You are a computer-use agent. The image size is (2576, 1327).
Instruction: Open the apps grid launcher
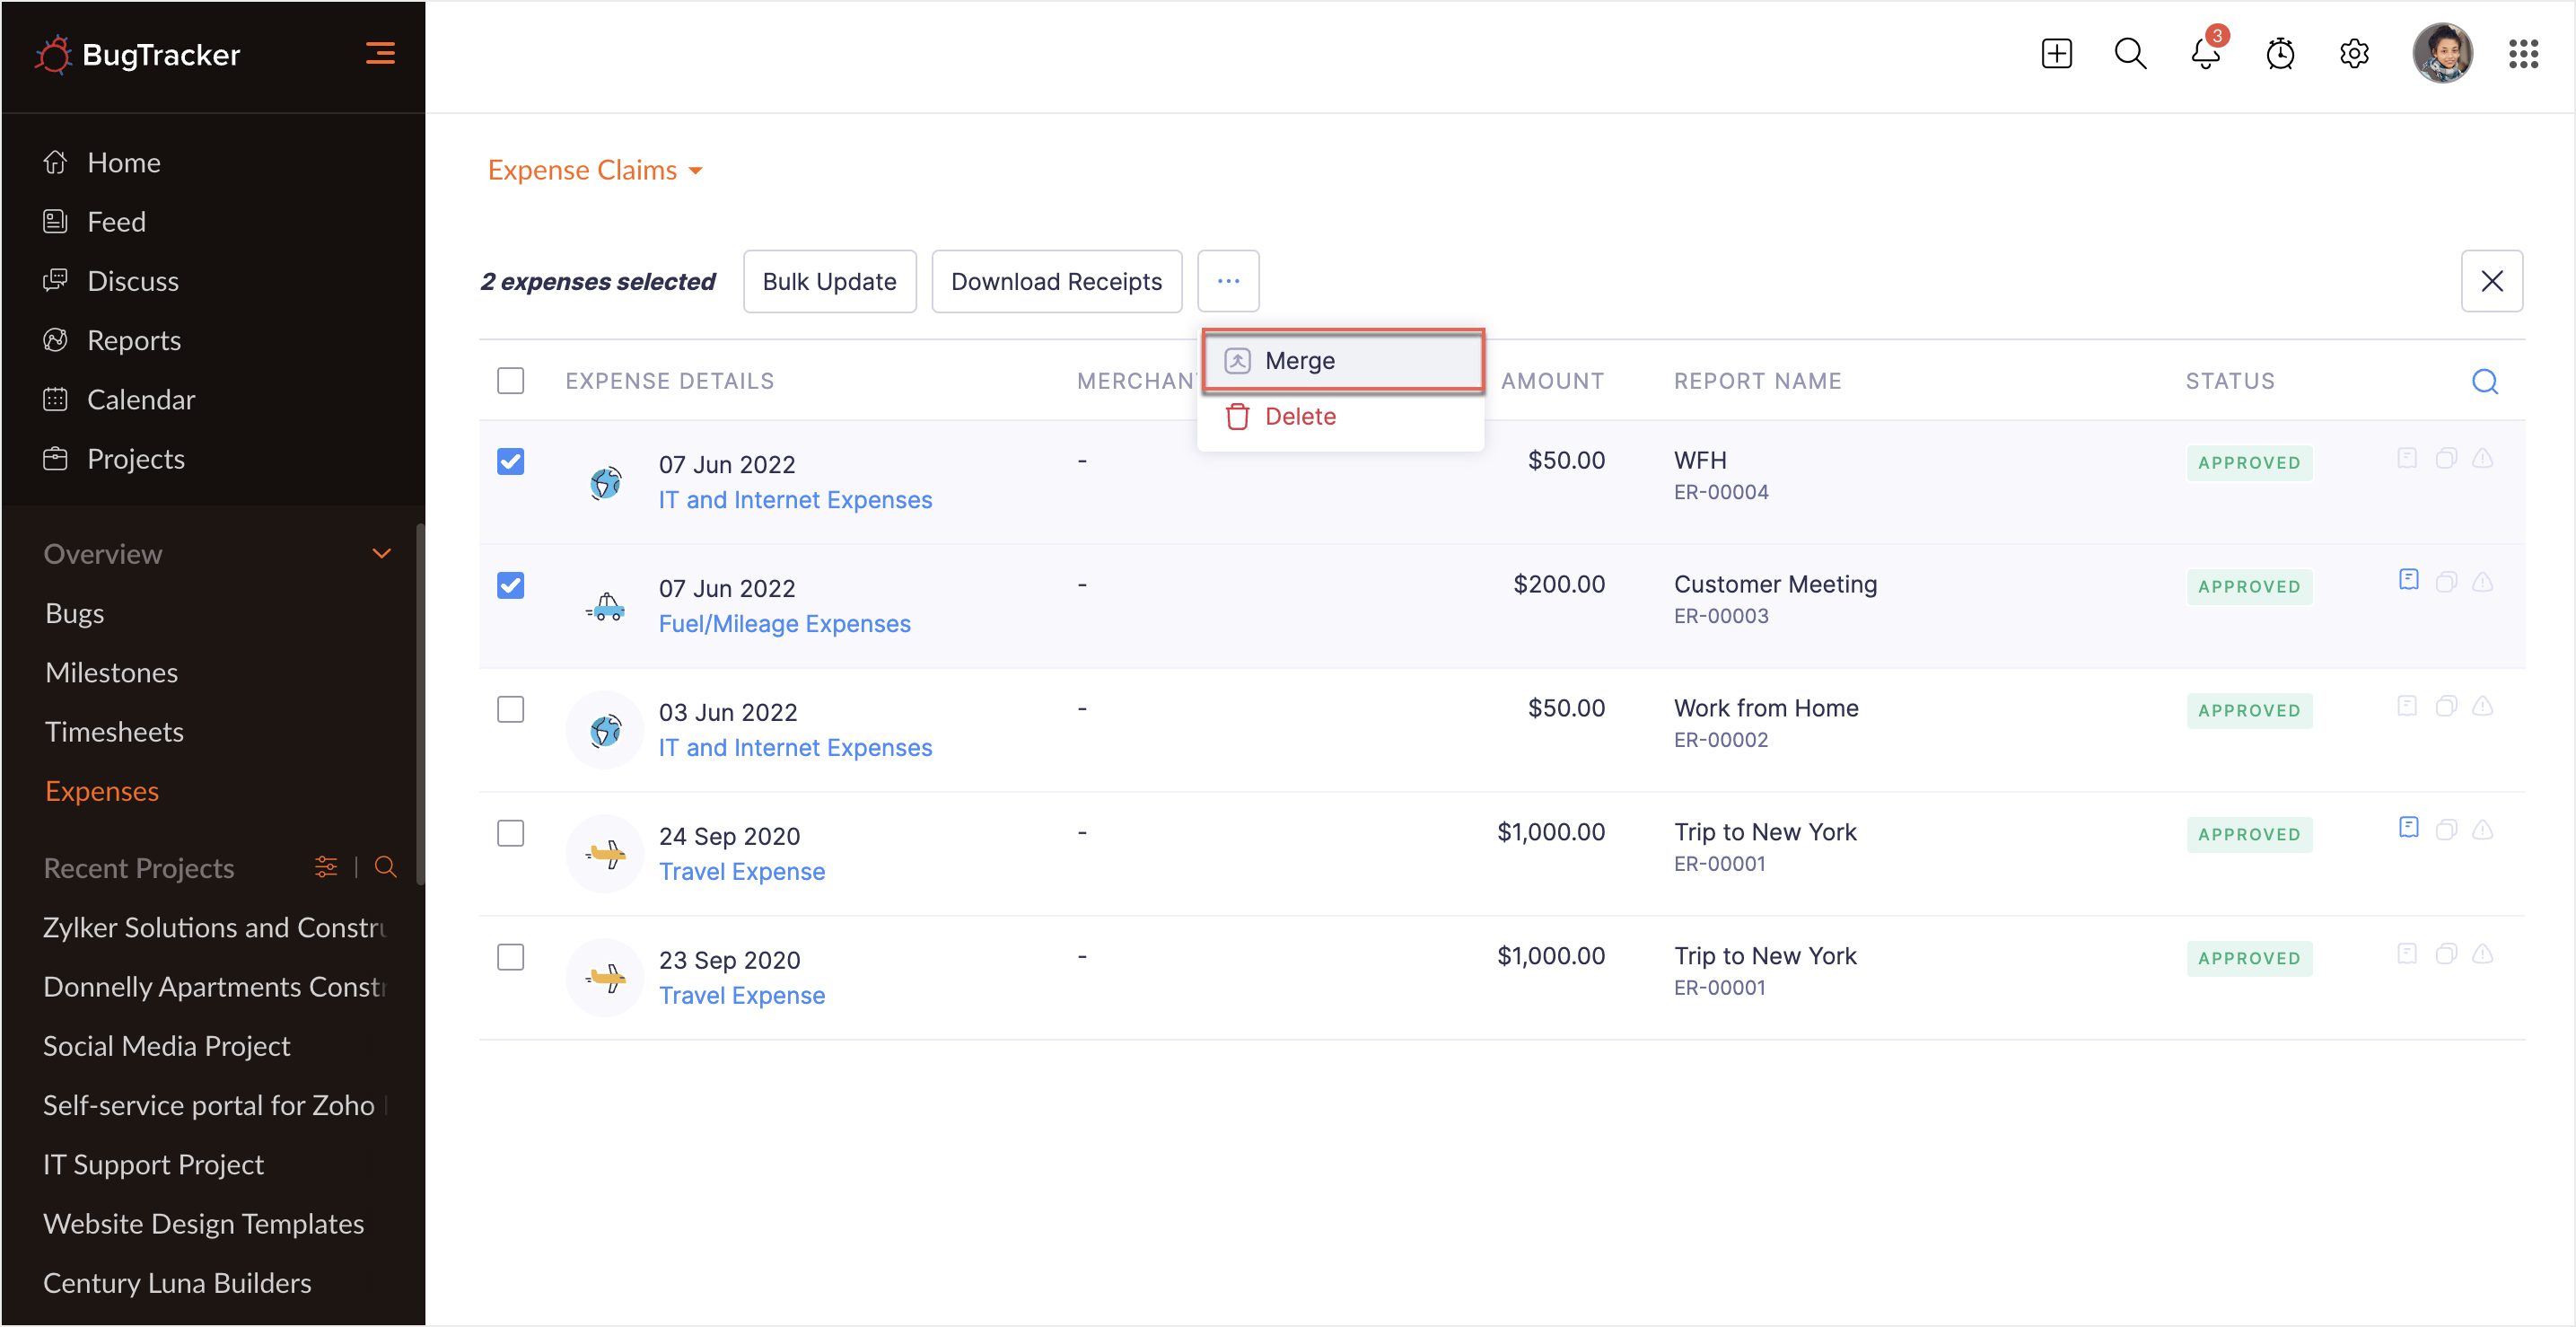2522,54
